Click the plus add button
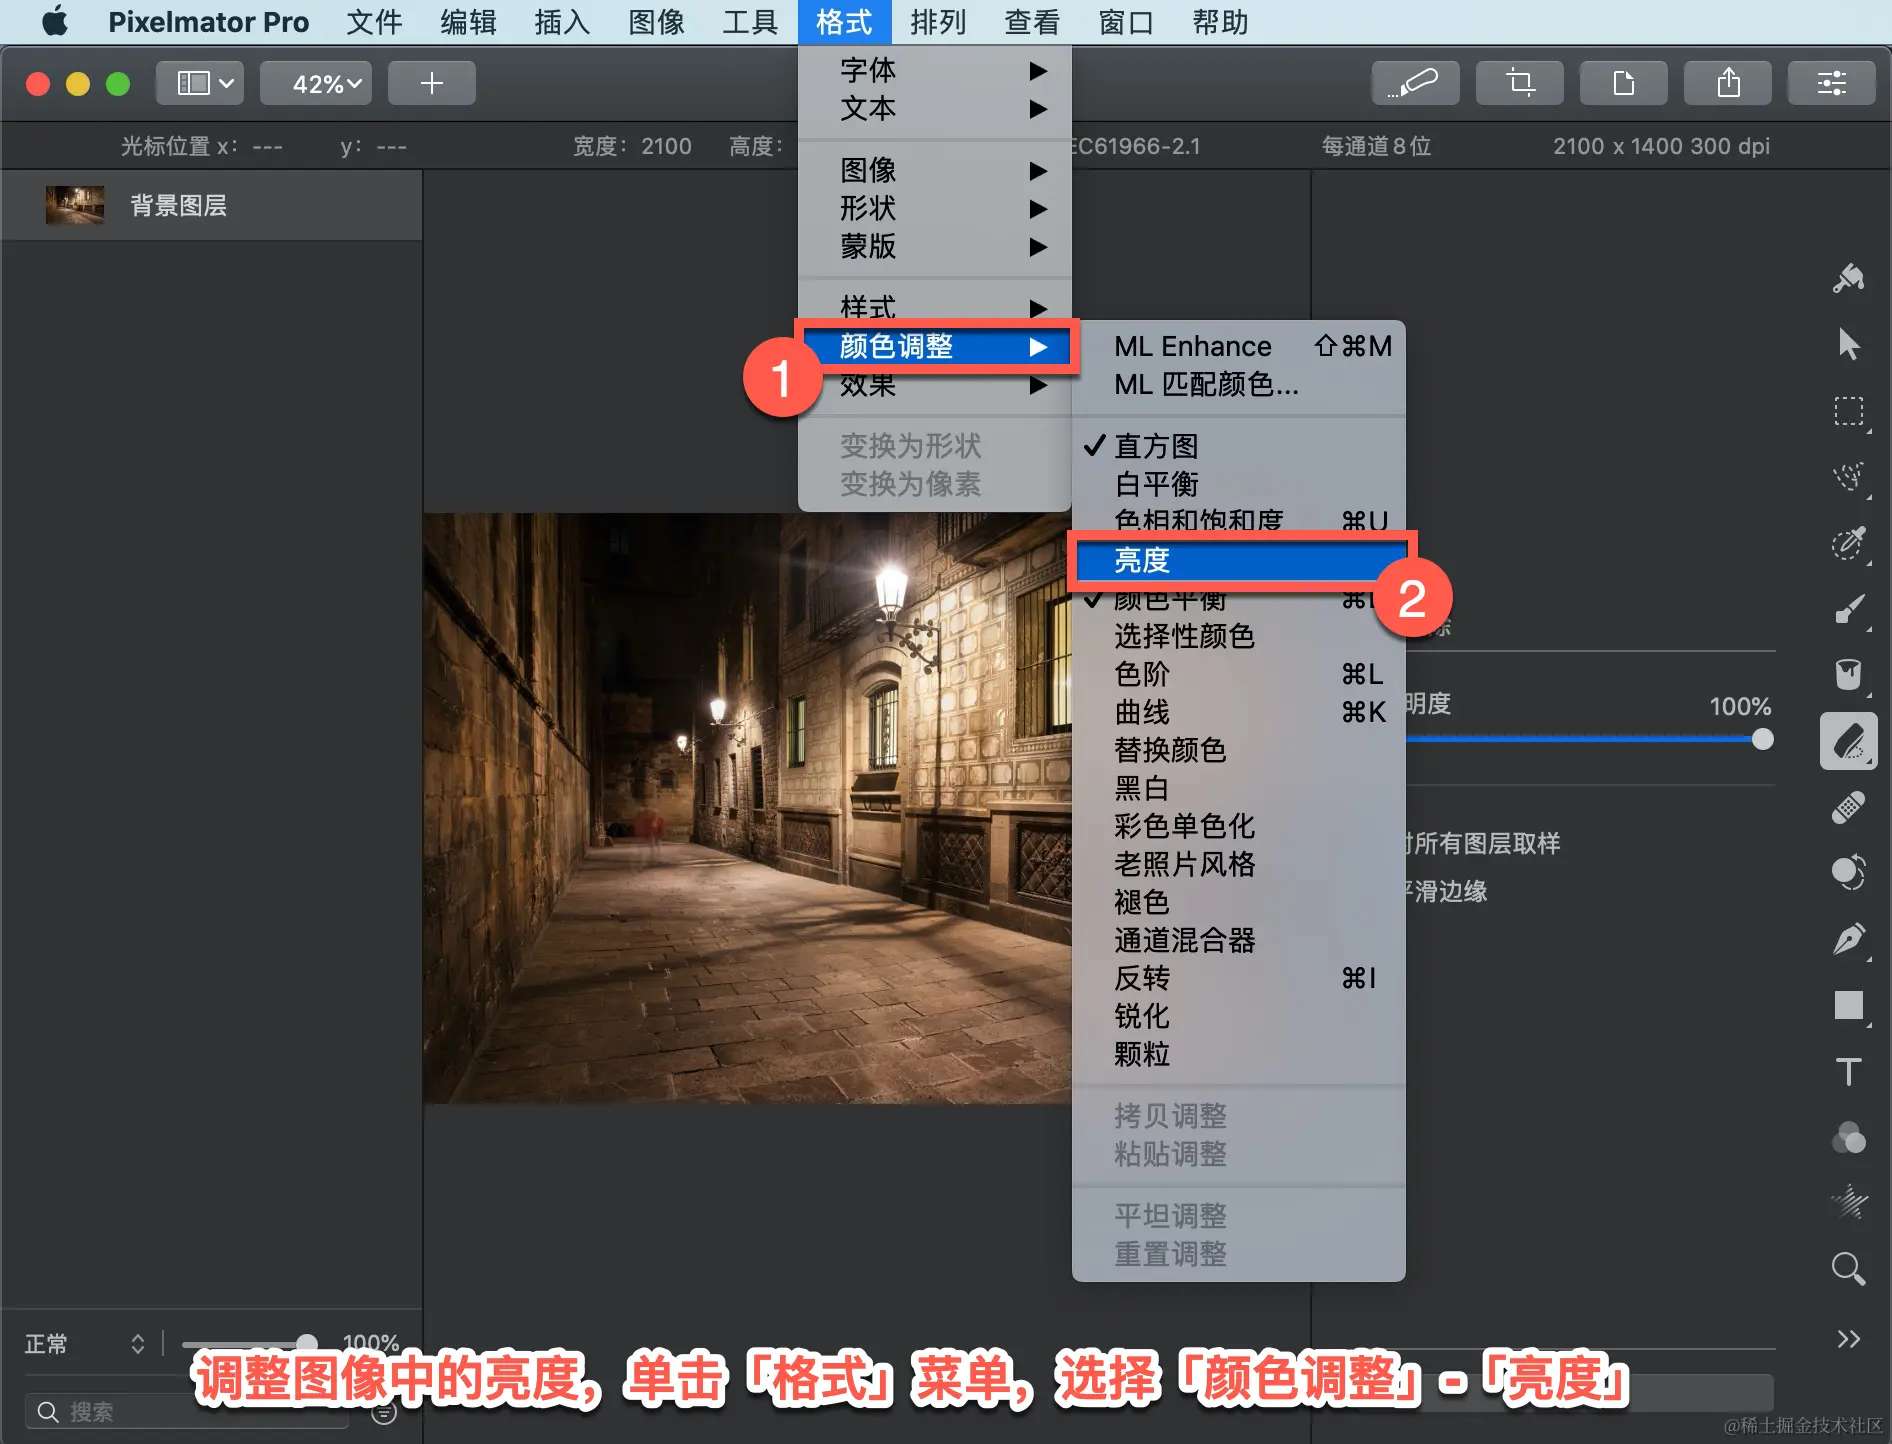This screenshot has height=1444, width=1892. 431,83
